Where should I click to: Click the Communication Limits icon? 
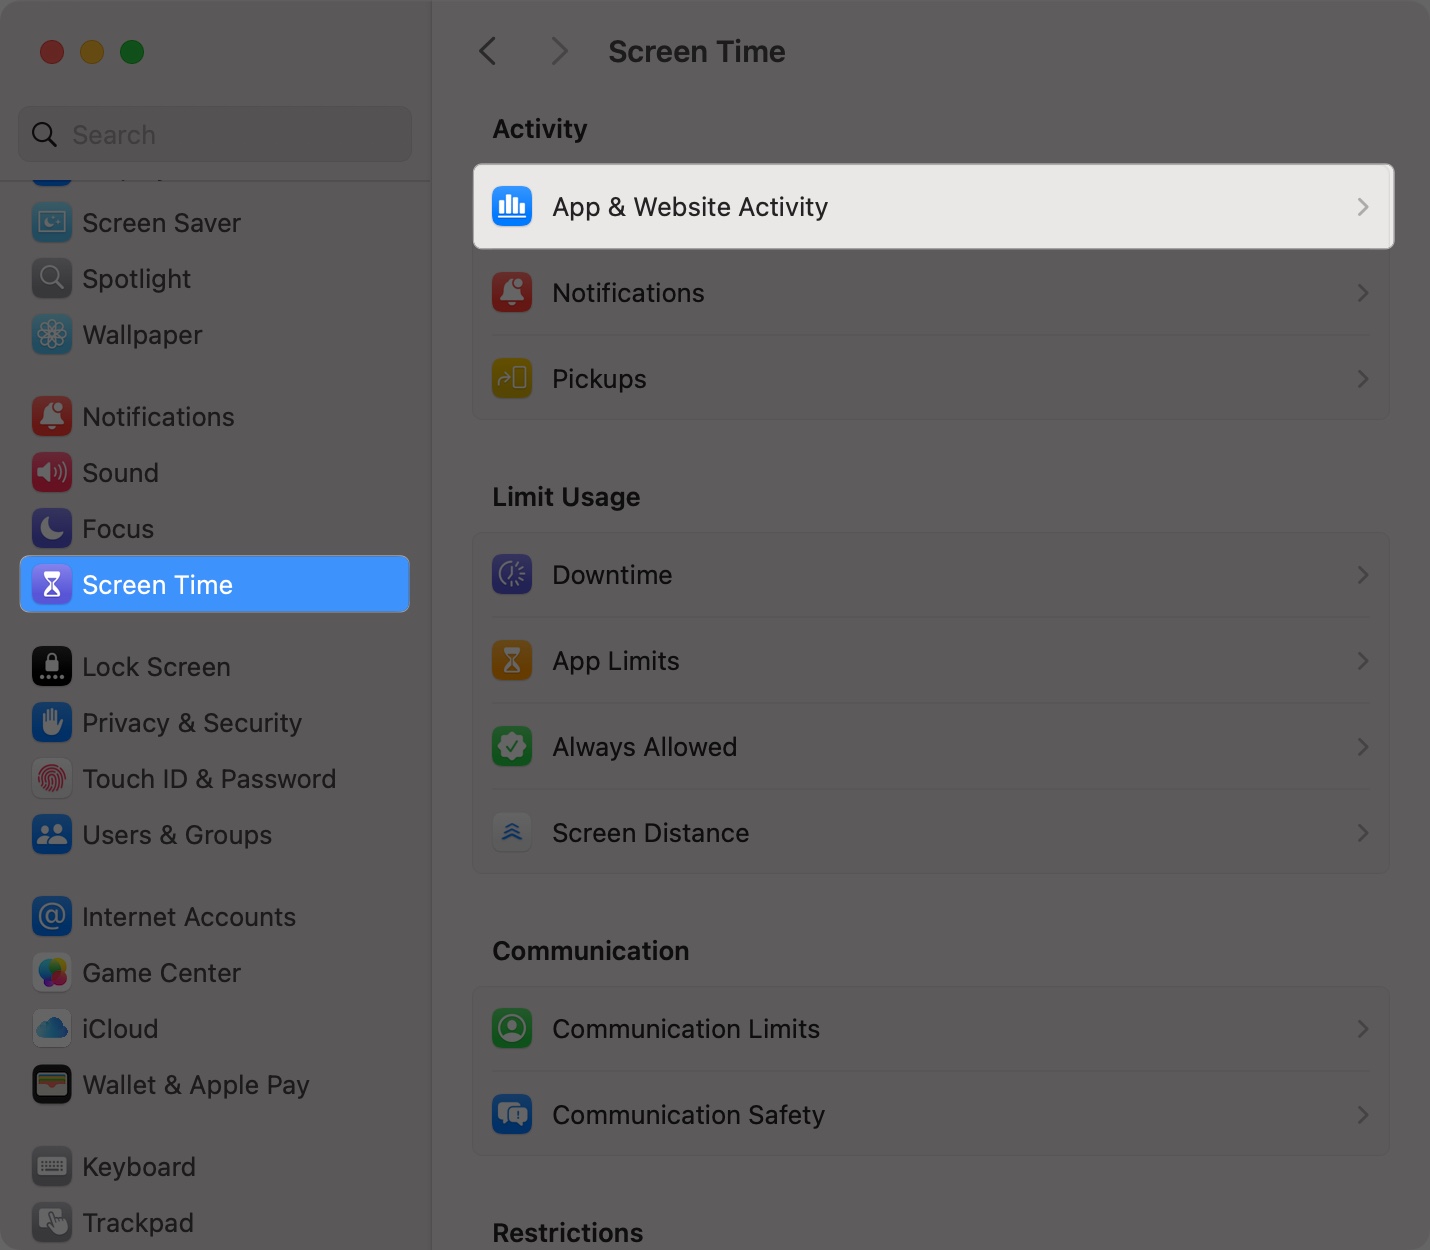pyautogui.click(x=512, y=1028)
